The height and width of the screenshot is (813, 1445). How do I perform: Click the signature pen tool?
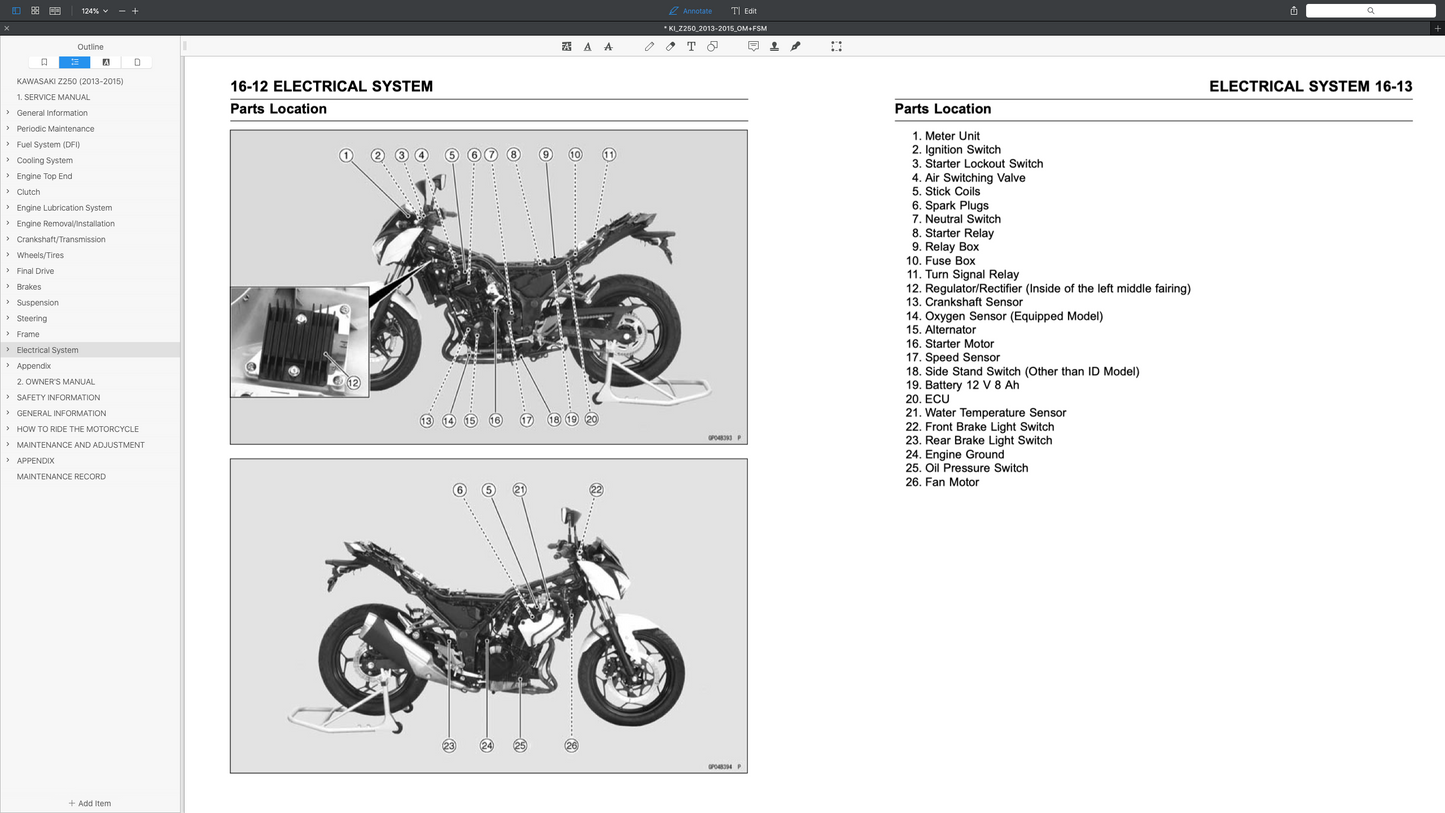(x=795, y=47)
